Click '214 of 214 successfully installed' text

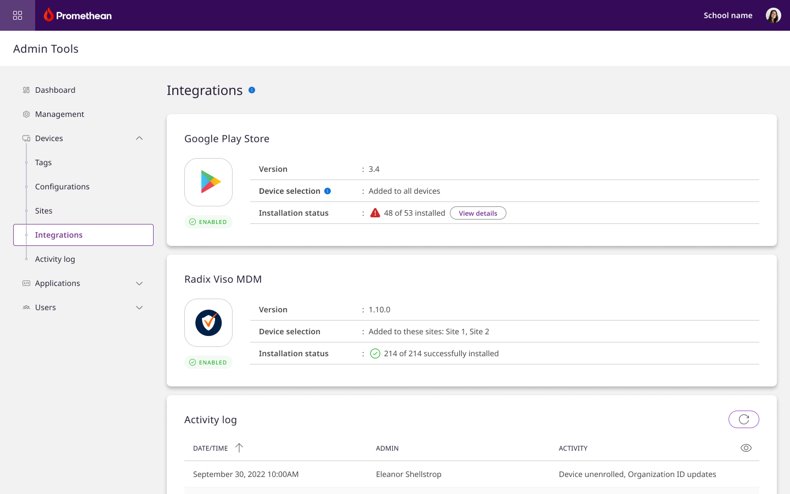(441, 354)
